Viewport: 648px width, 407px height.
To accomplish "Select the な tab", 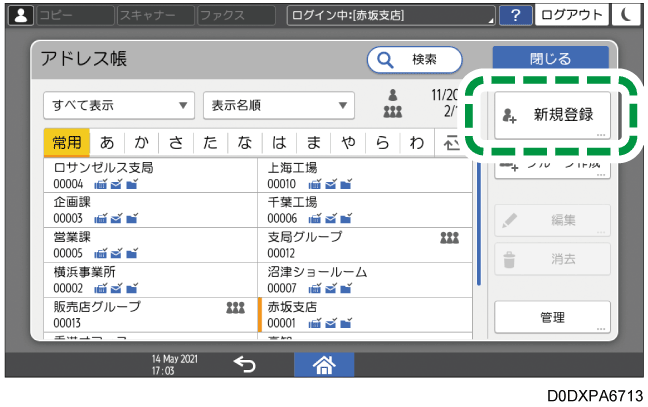I will point(245,143).
